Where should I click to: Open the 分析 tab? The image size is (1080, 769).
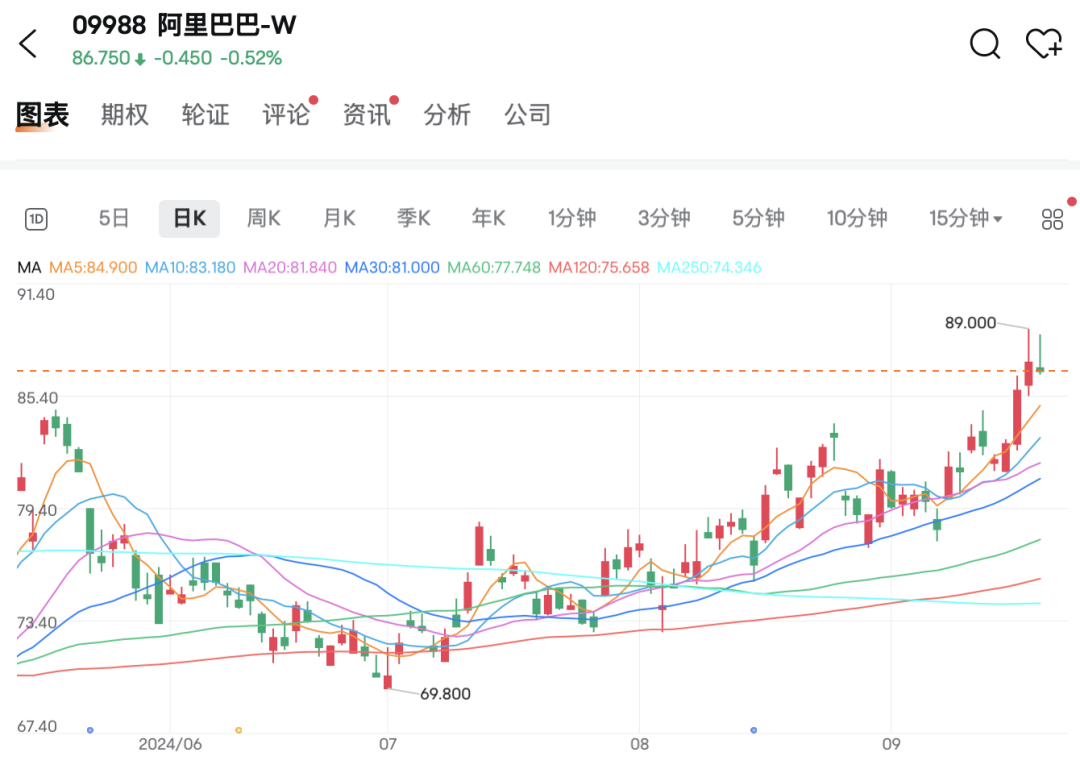pyautogui.click(x=447, y=114)
